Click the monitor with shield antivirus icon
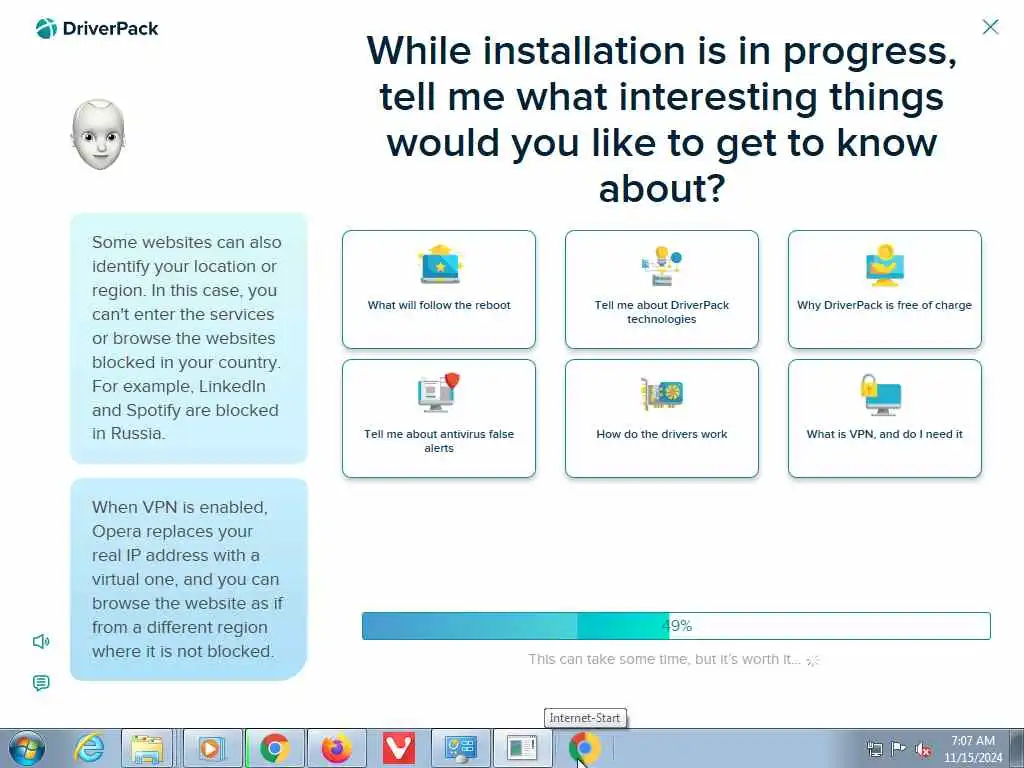The image size is (1024, 768). (439, 392)
